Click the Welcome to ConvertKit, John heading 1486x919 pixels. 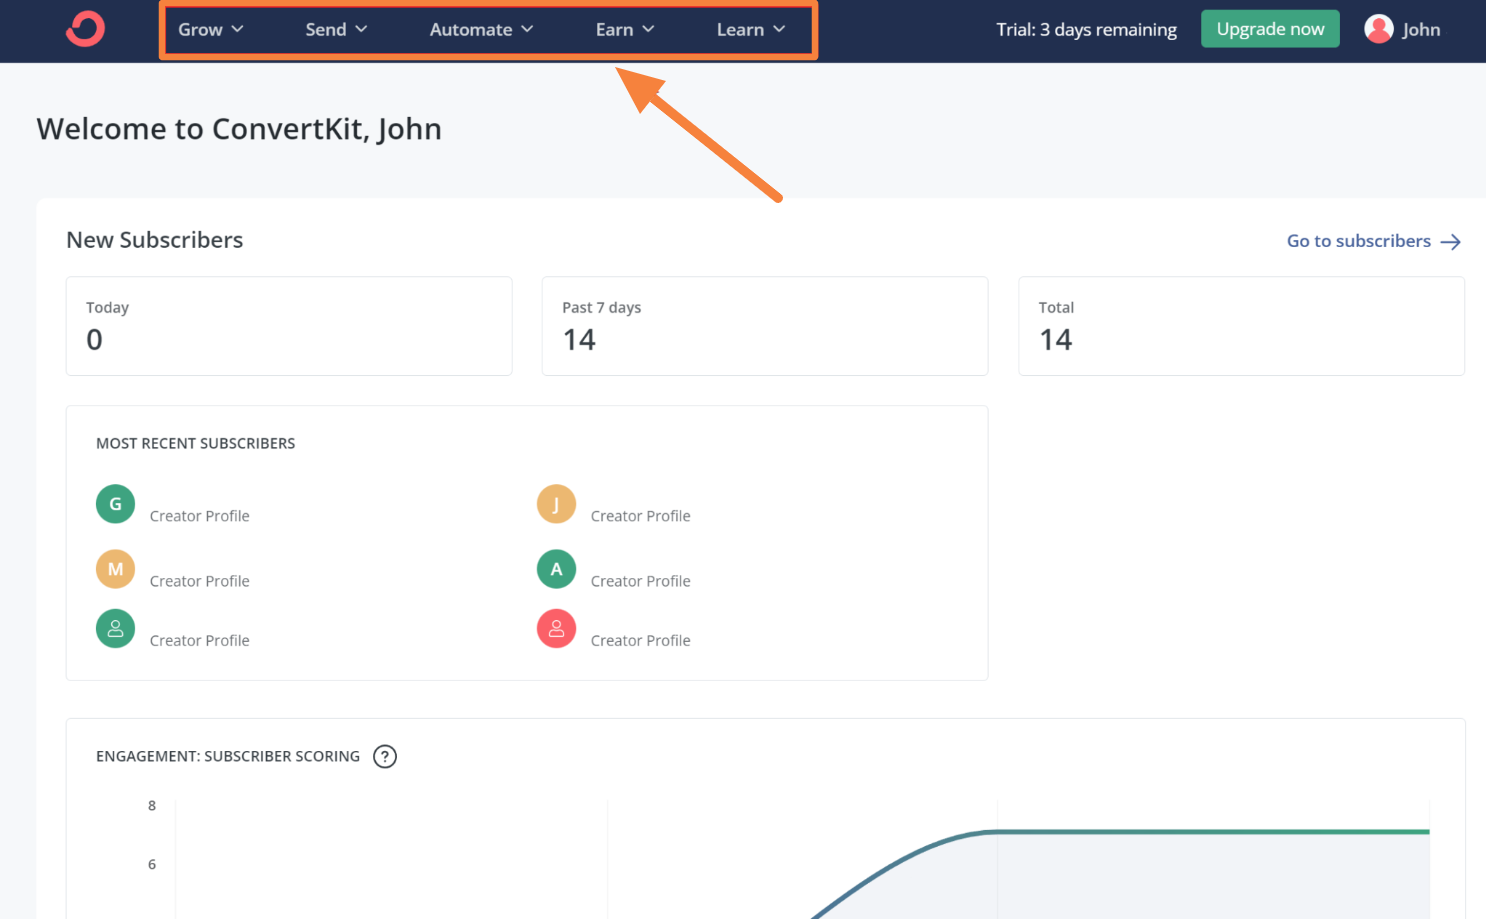pyautogui.click(x=239, y=129)
